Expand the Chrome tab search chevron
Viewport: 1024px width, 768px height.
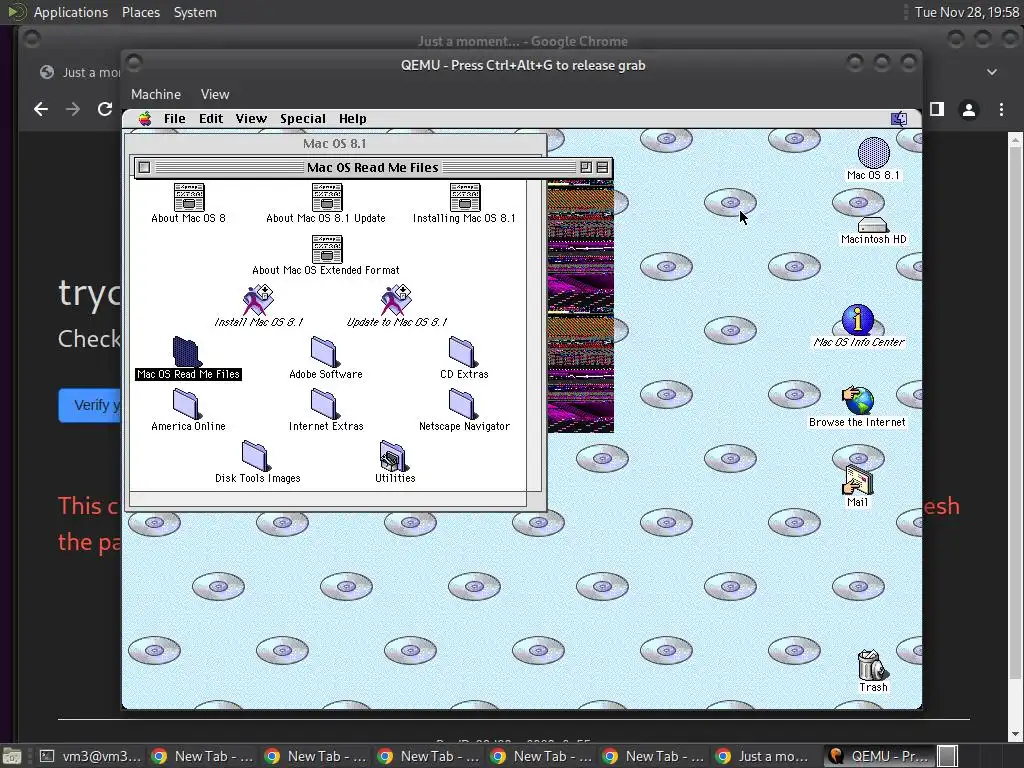pyautogui.click(x=992, y=71)
